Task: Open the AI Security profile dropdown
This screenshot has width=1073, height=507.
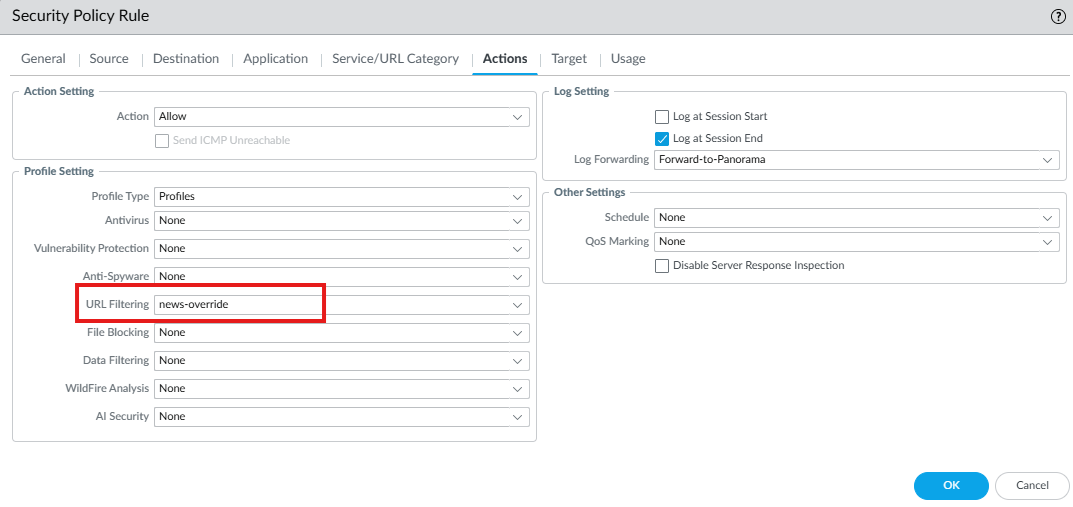Action: [341, 416]
